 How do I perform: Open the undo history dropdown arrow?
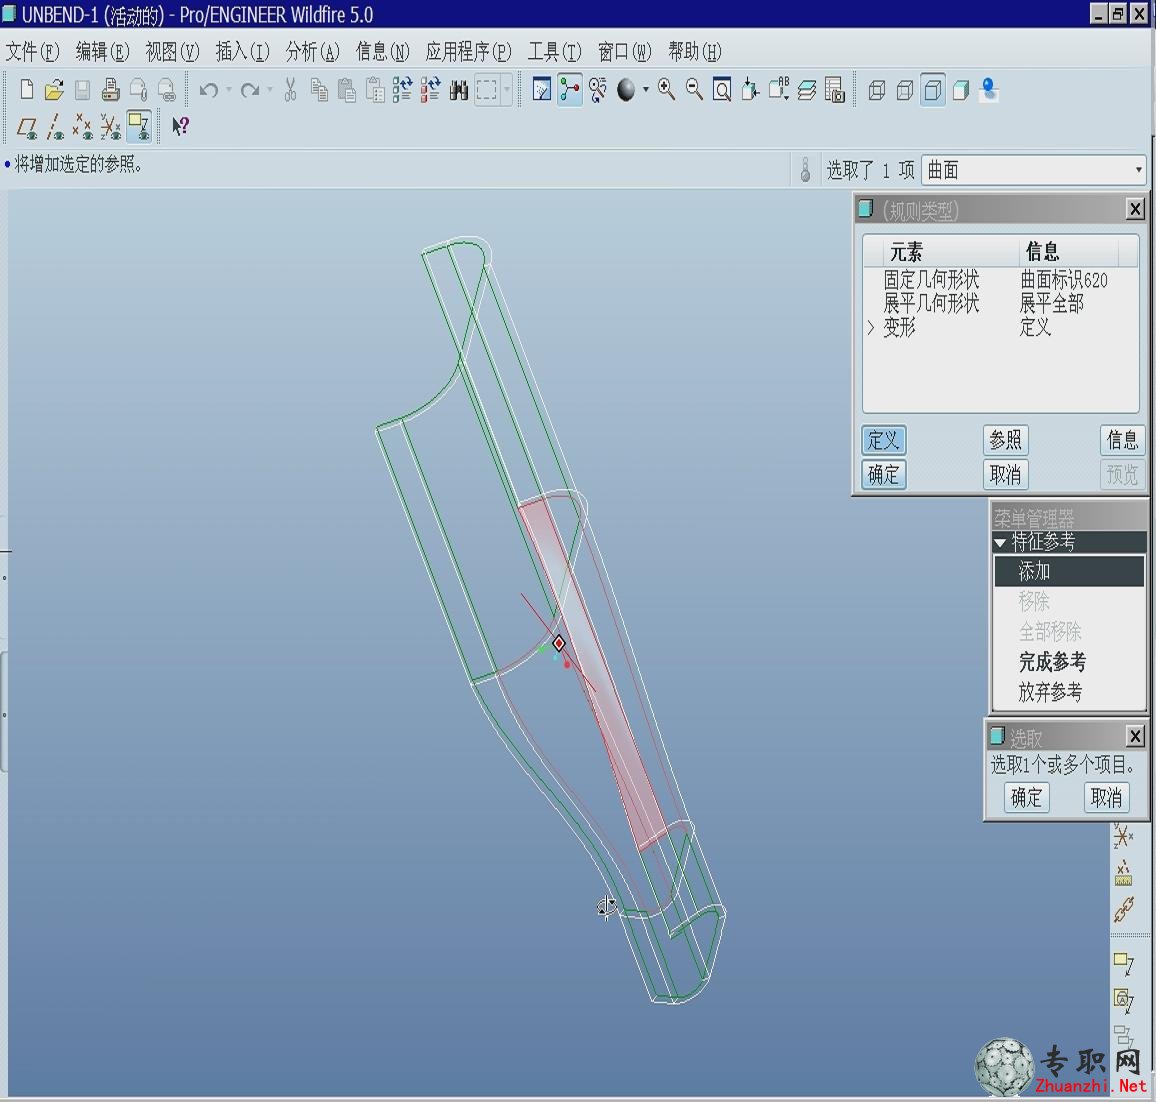tap(229, 90)
